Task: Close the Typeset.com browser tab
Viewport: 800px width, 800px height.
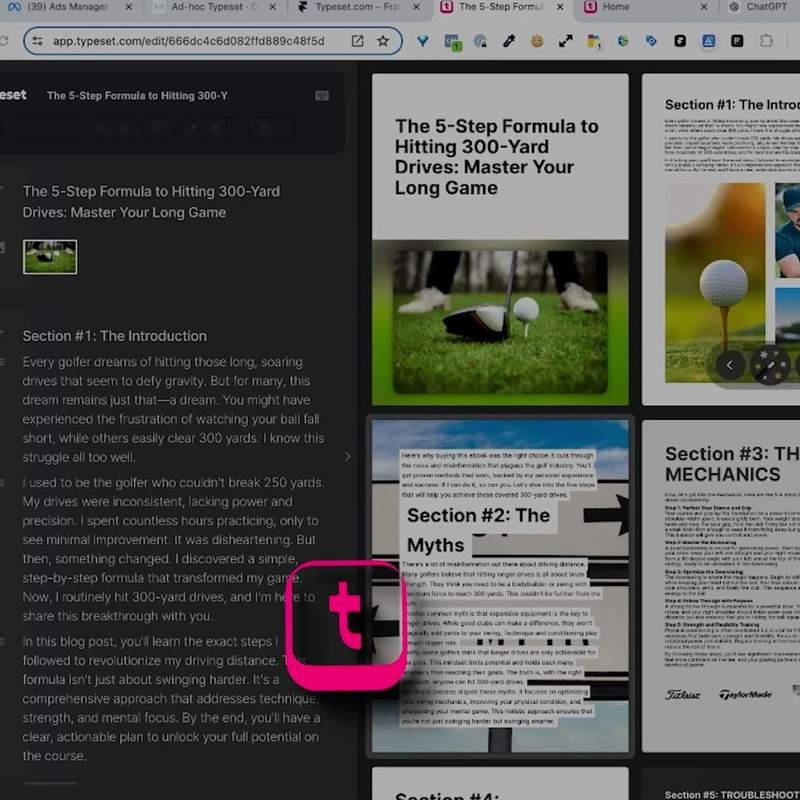Action: tap(417, 7)
